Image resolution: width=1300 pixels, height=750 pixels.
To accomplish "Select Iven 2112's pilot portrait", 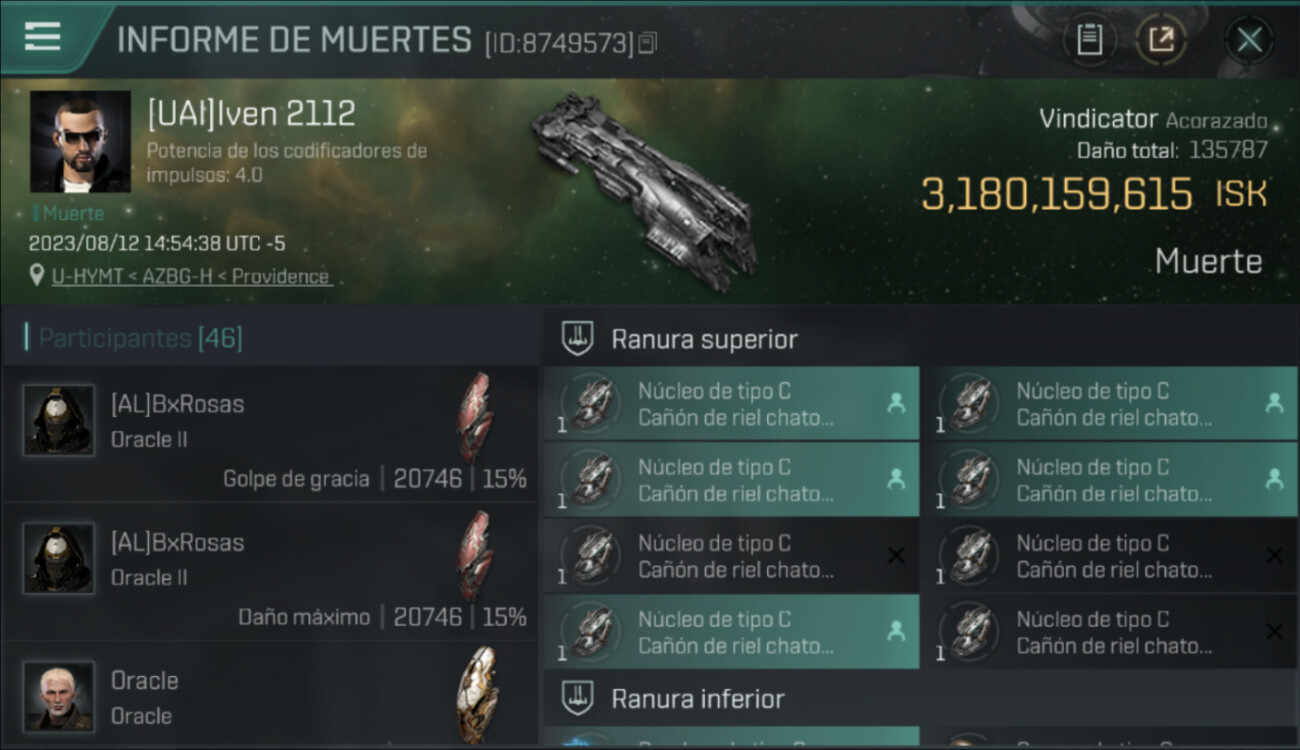I will coord(80,141).
